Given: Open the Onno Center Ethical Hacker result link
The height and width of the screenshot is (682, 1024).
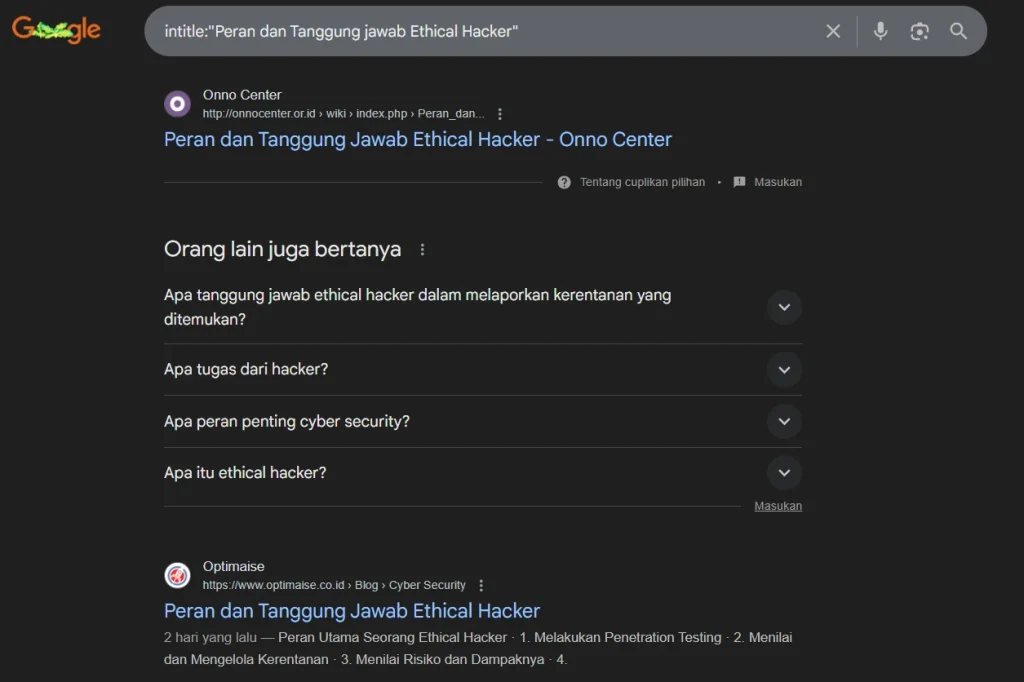Looking at the screenshot, I should (x=417, y=139).
